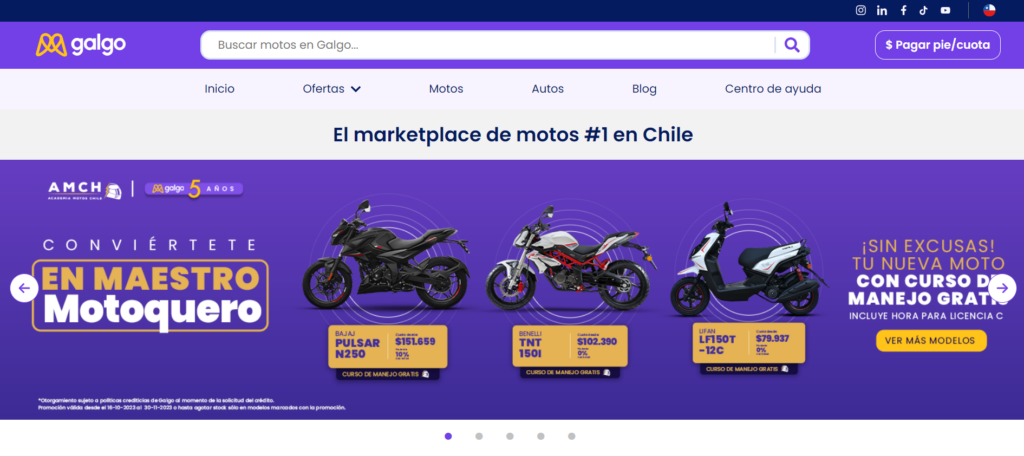This screenshot has width=1024, height=456.
Task: Select the third carousel dot
Action: pos(509,436)
